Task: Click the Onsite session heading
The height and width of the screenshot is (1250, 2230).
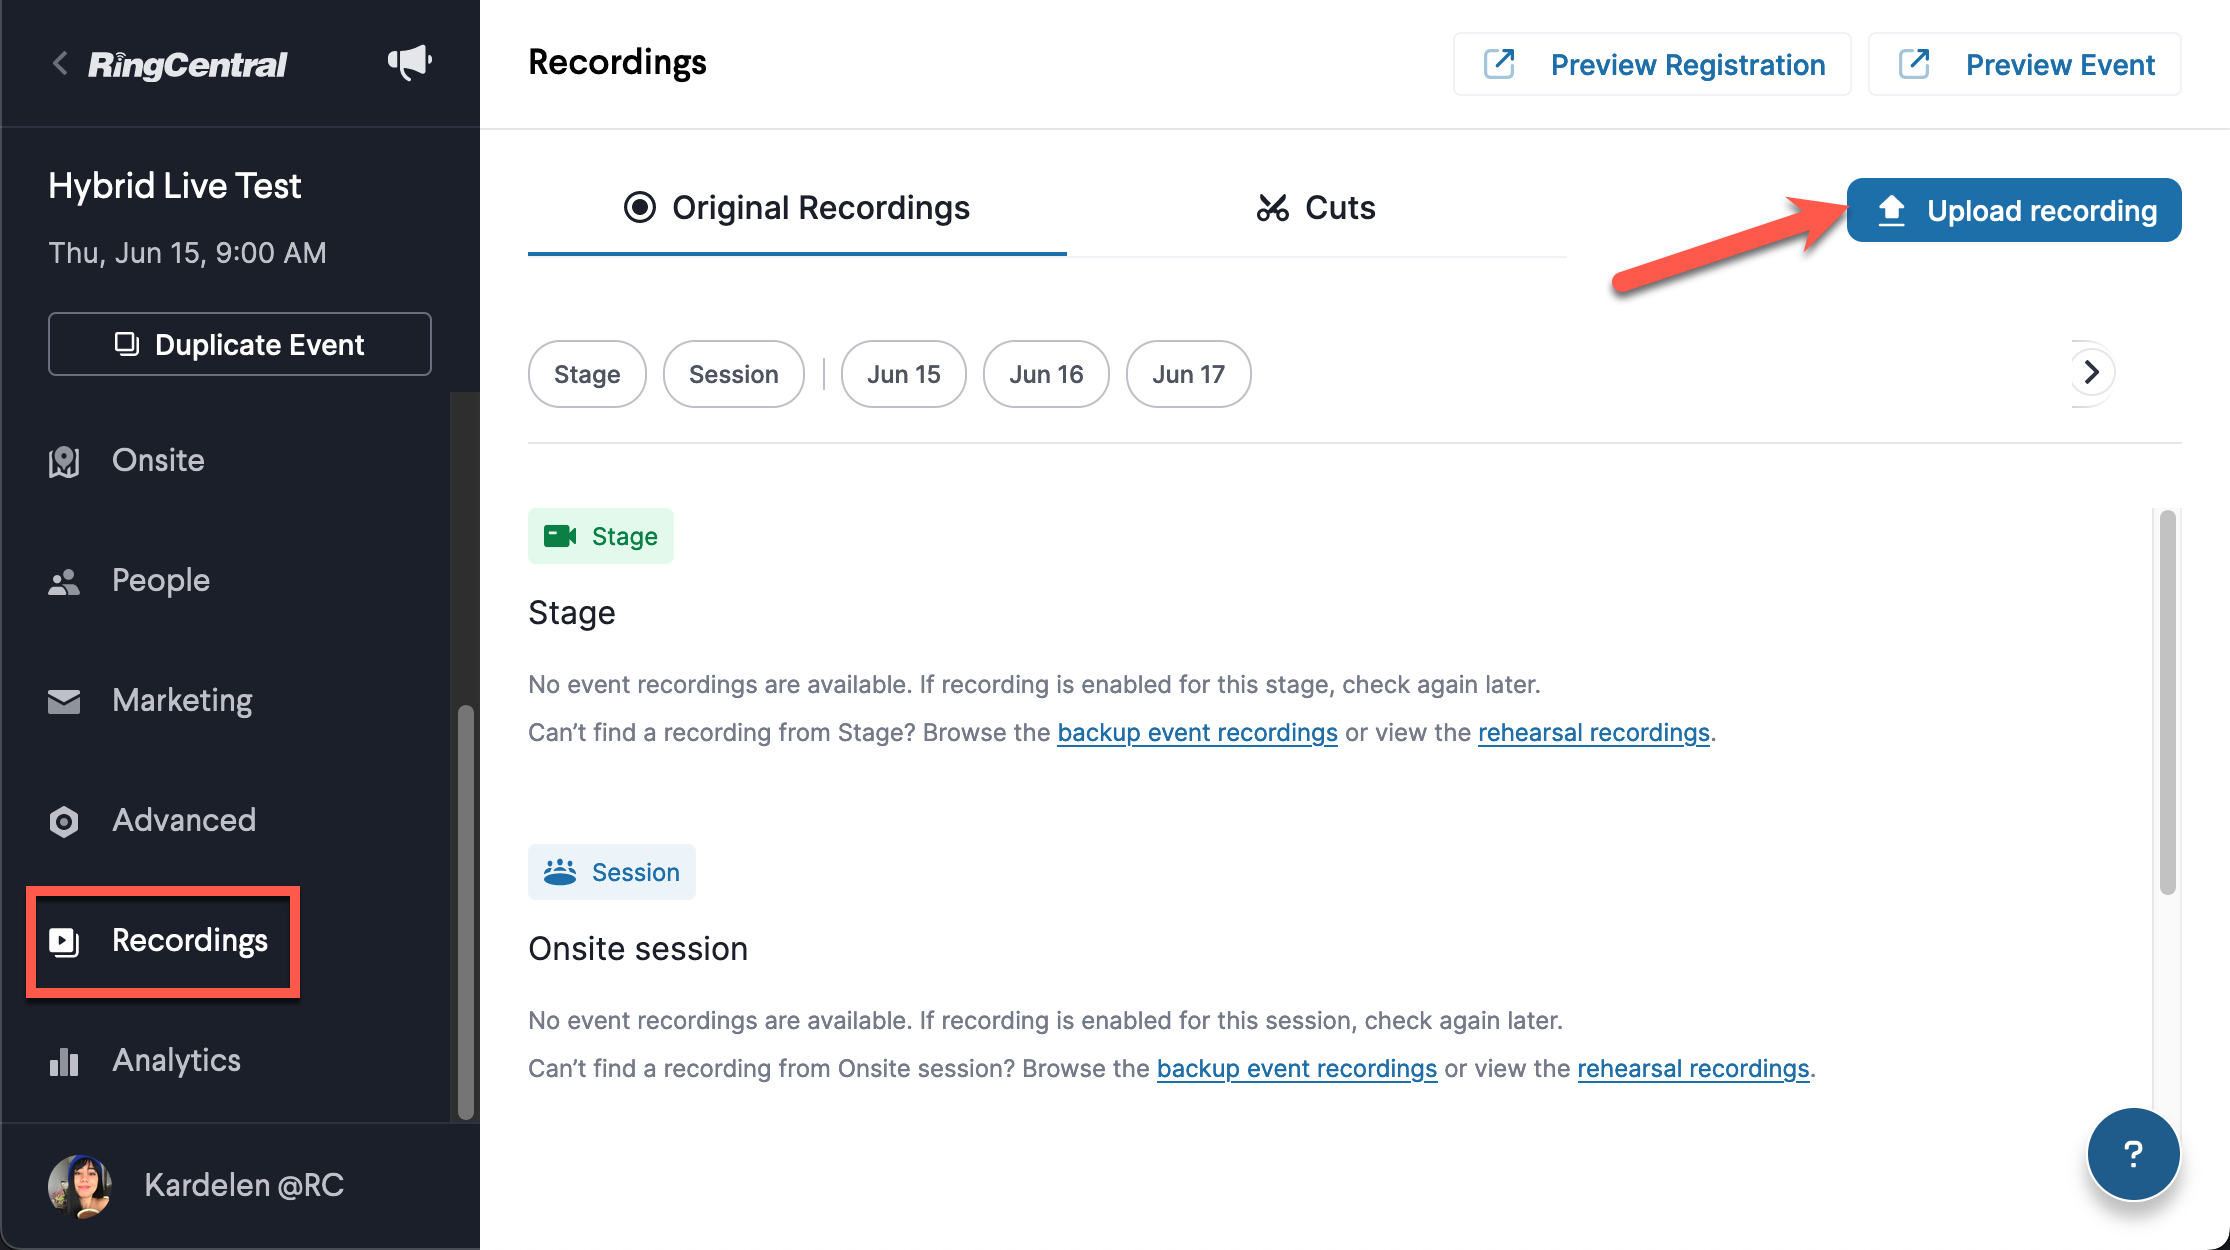Action: click(638, 948)
